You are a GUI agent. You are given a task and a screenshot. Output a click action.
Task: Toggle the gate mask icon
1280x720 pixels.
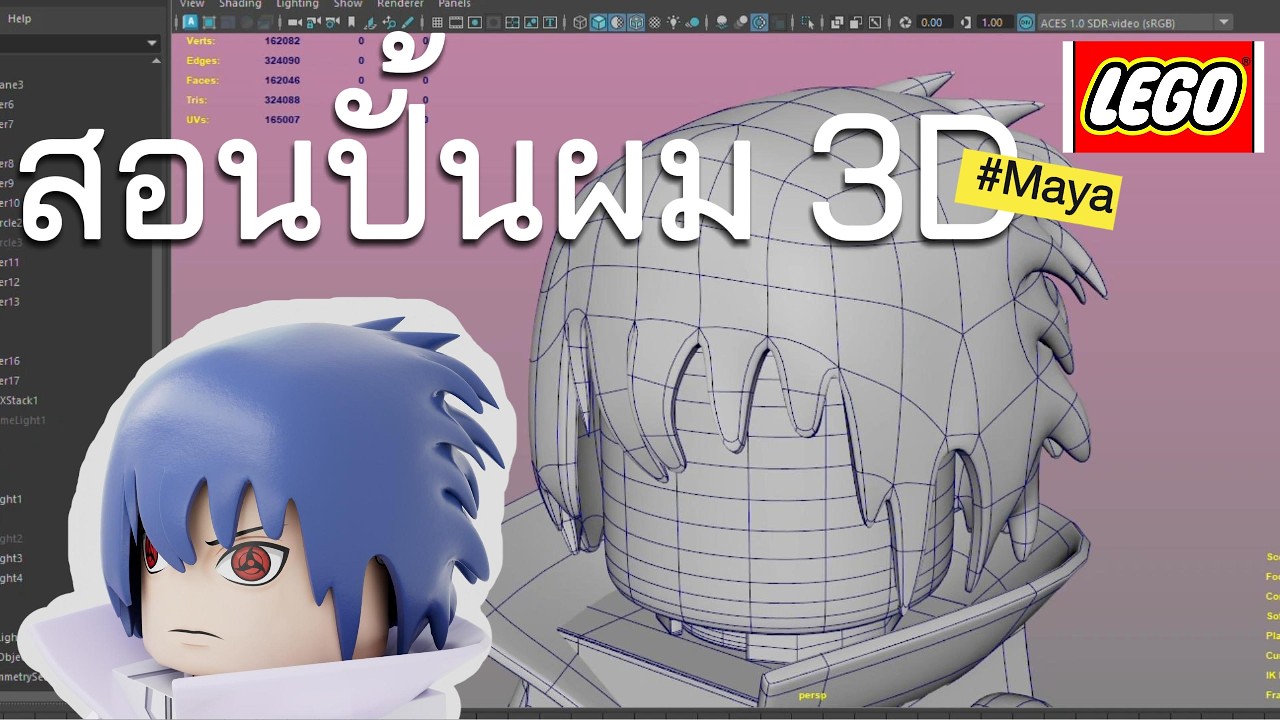tap(494, 22)
